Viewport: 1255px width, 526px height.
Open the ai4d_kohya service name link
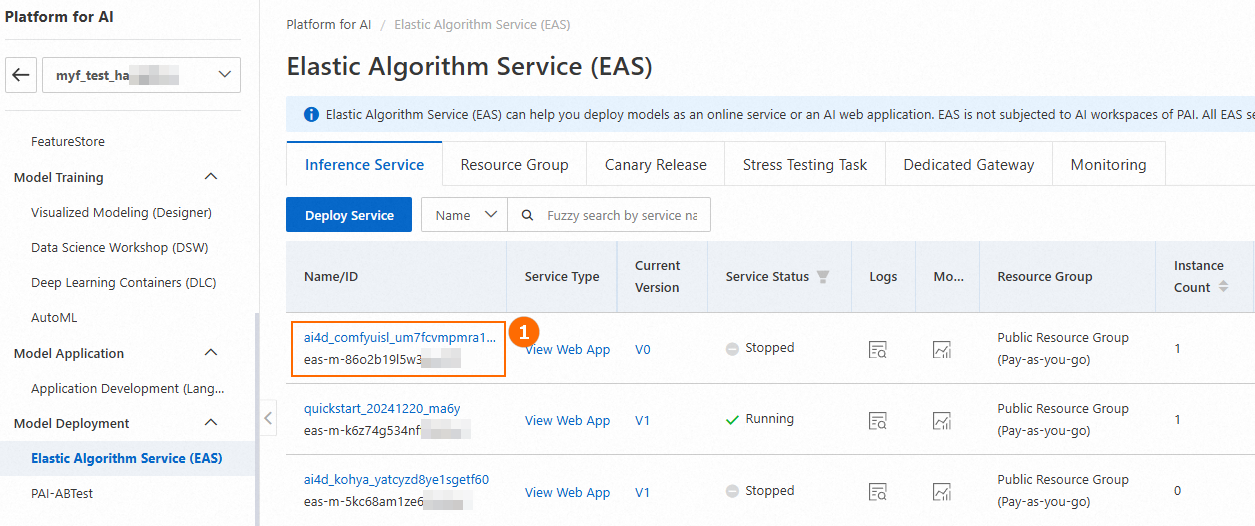[396, 479]
